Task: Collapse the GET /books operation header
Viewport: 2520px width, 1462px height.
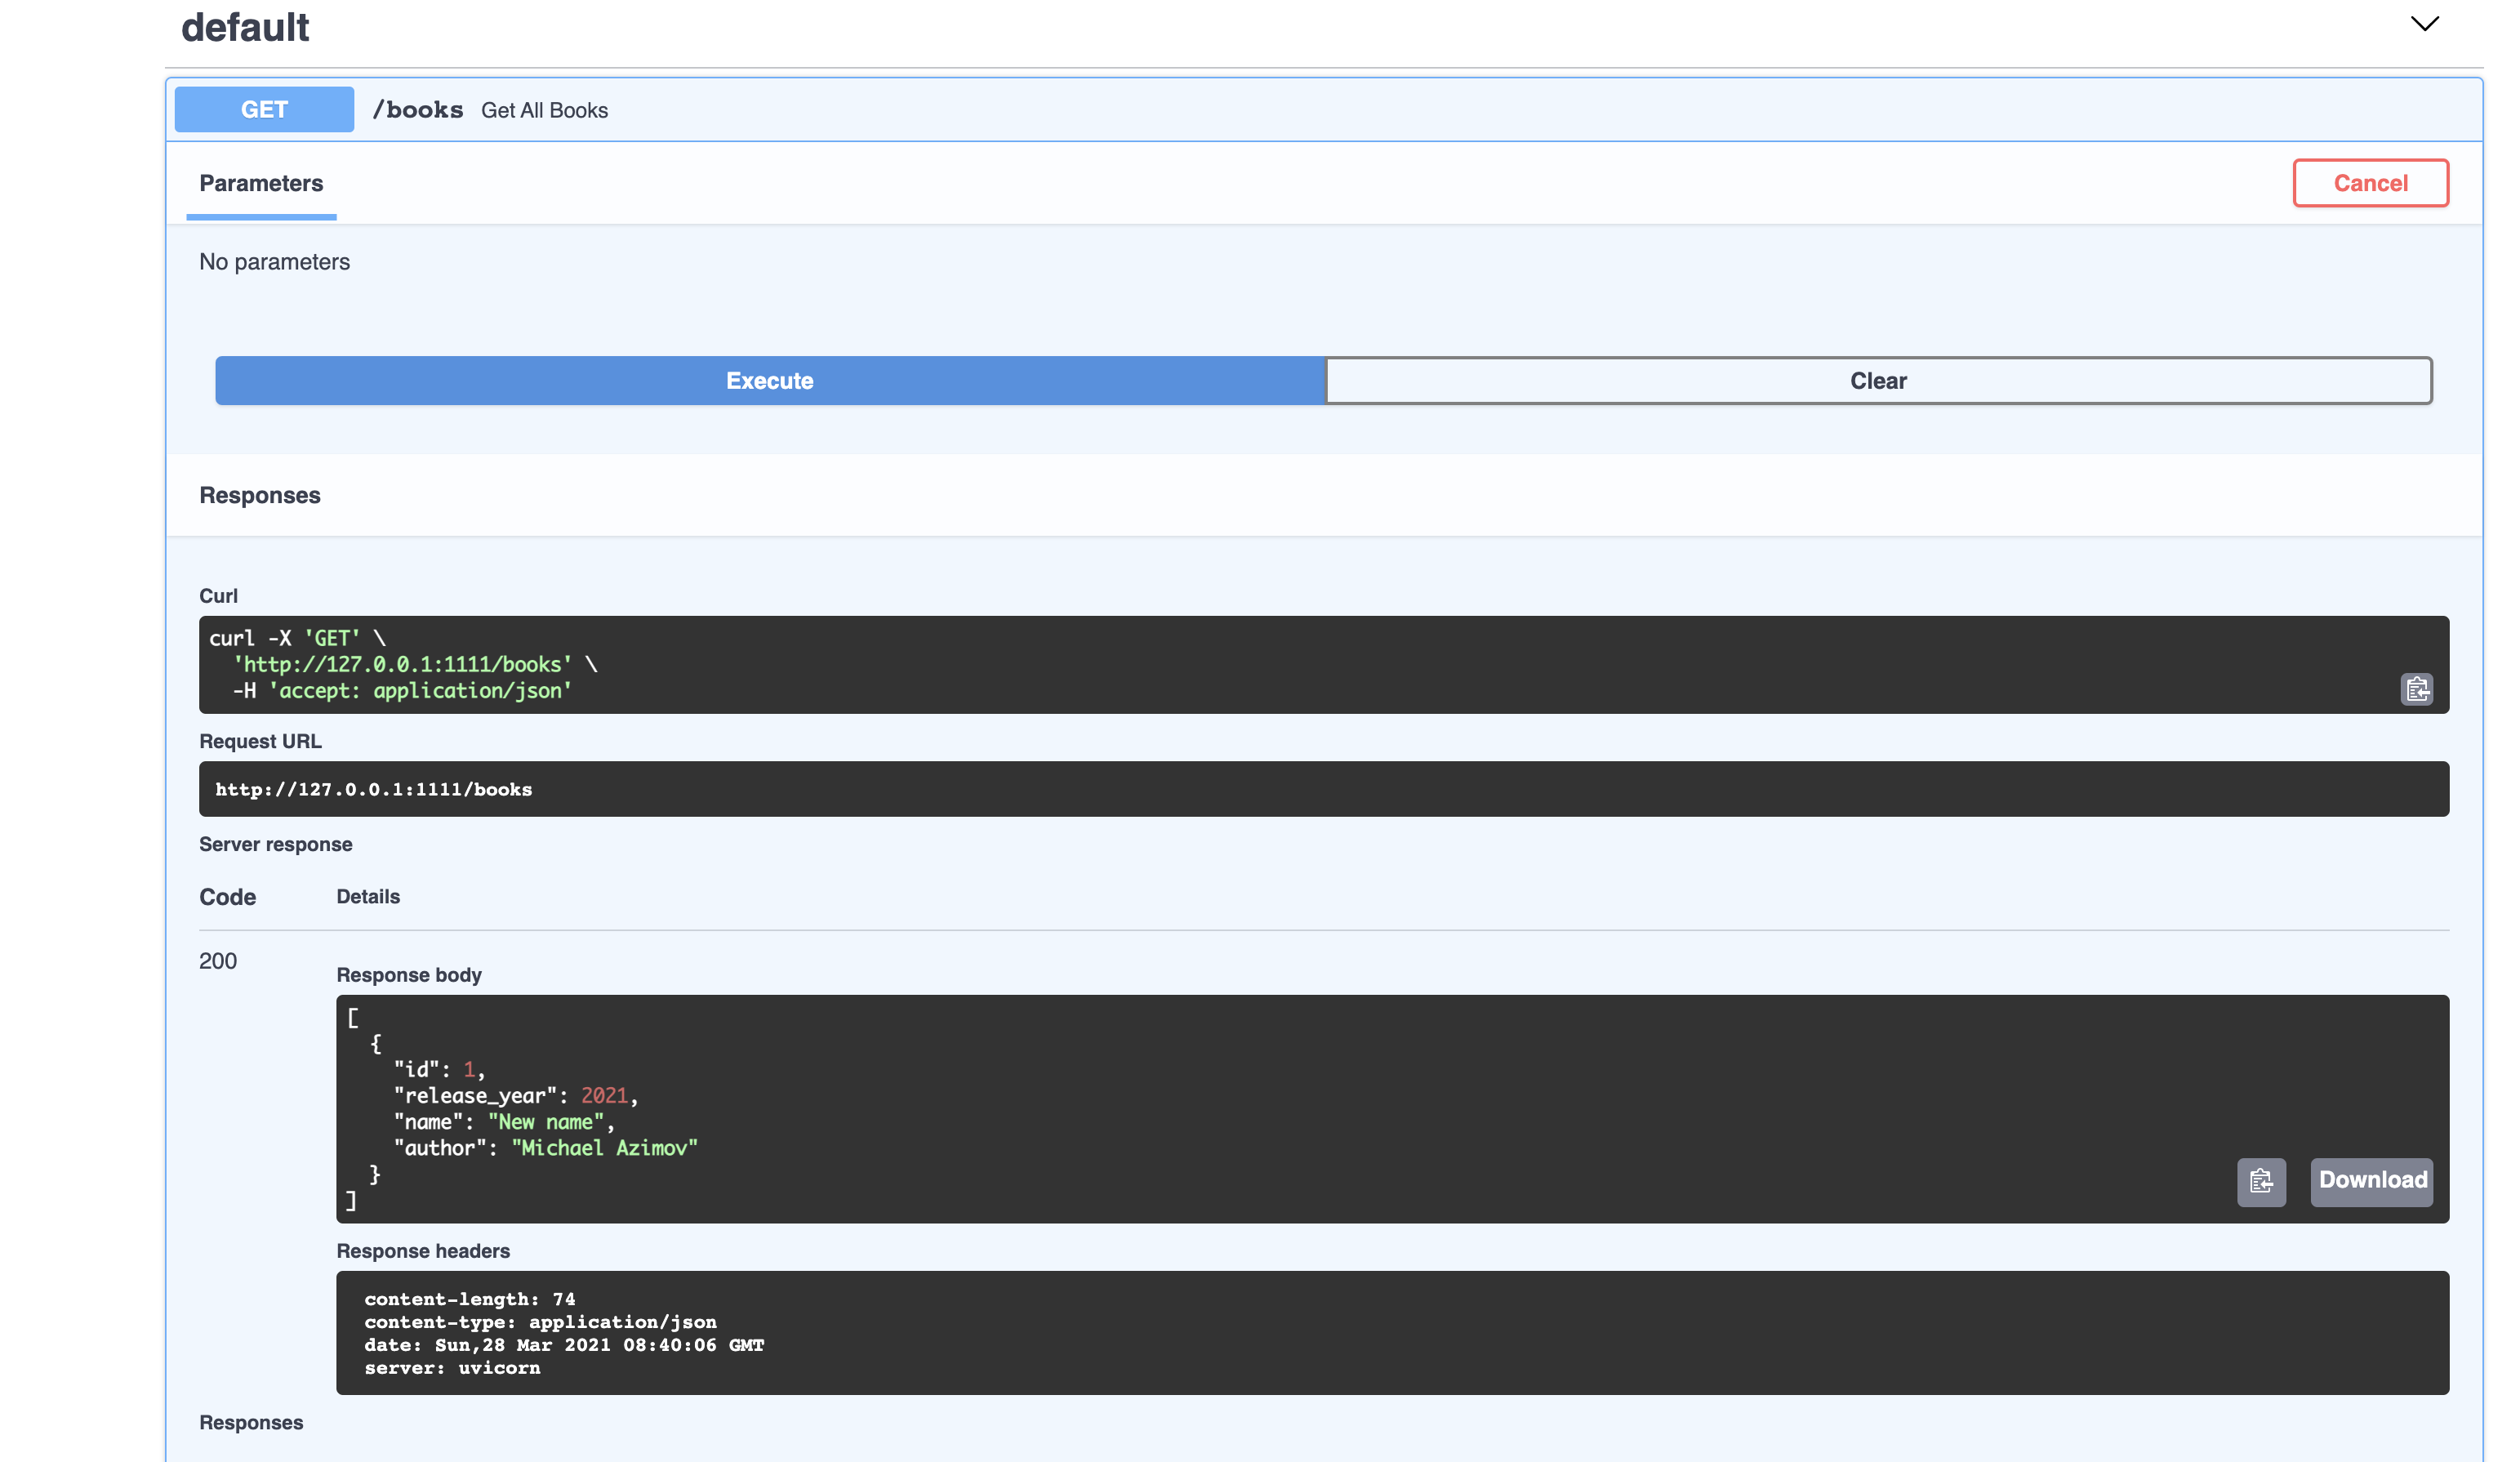Action: 1400,110
